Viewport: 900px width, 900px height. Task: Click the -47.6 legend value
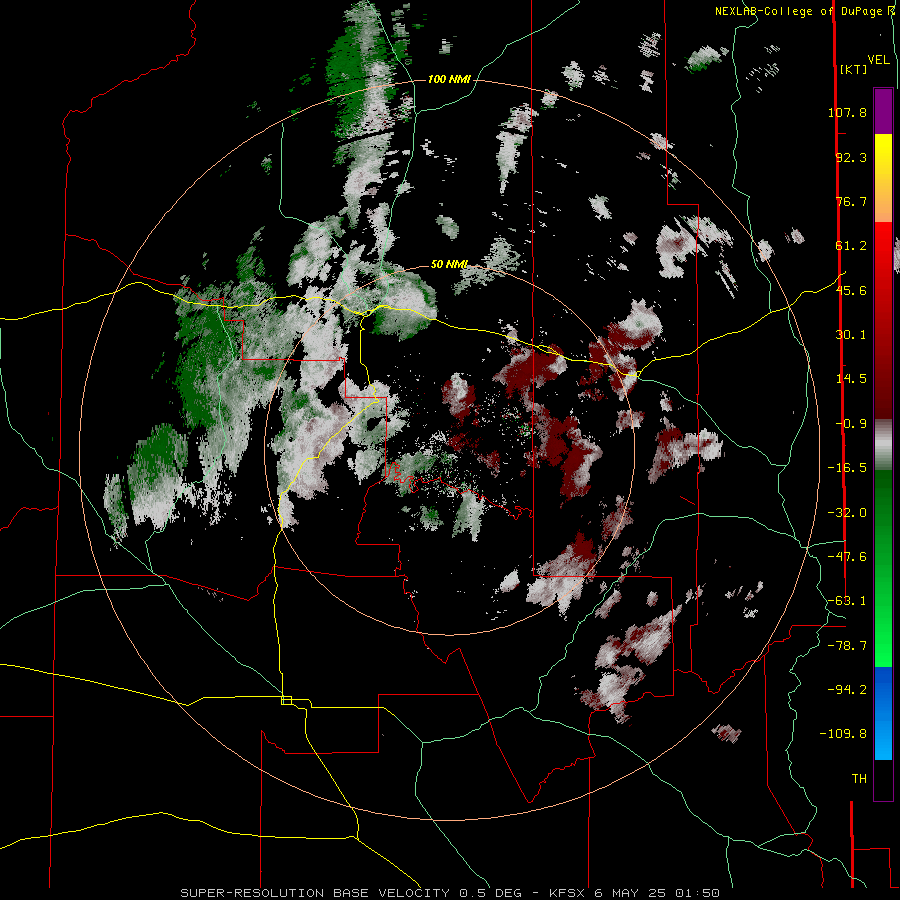847,557
